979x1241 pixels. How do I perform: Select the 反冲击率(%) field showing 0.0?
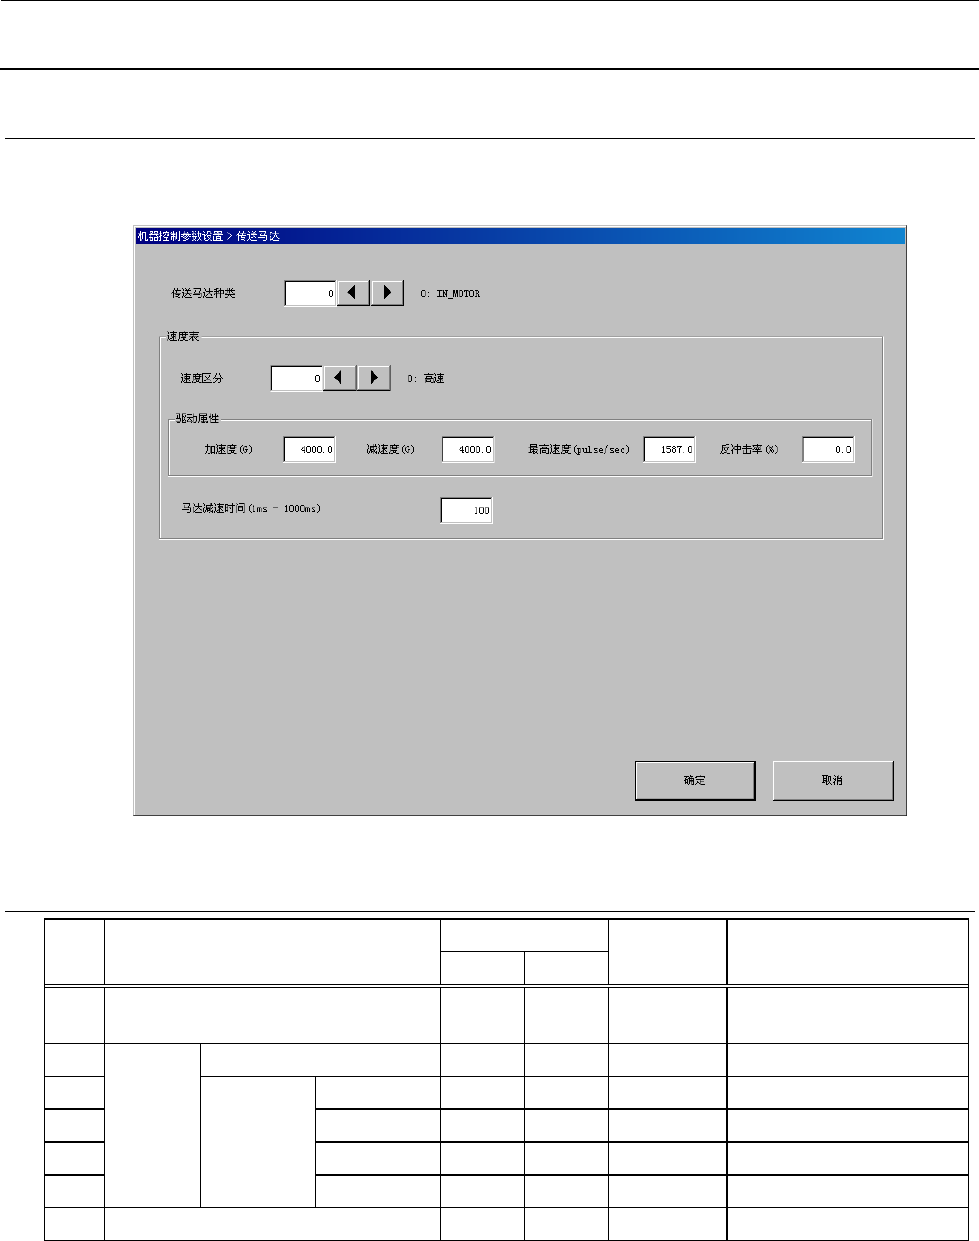coord(828,450)
